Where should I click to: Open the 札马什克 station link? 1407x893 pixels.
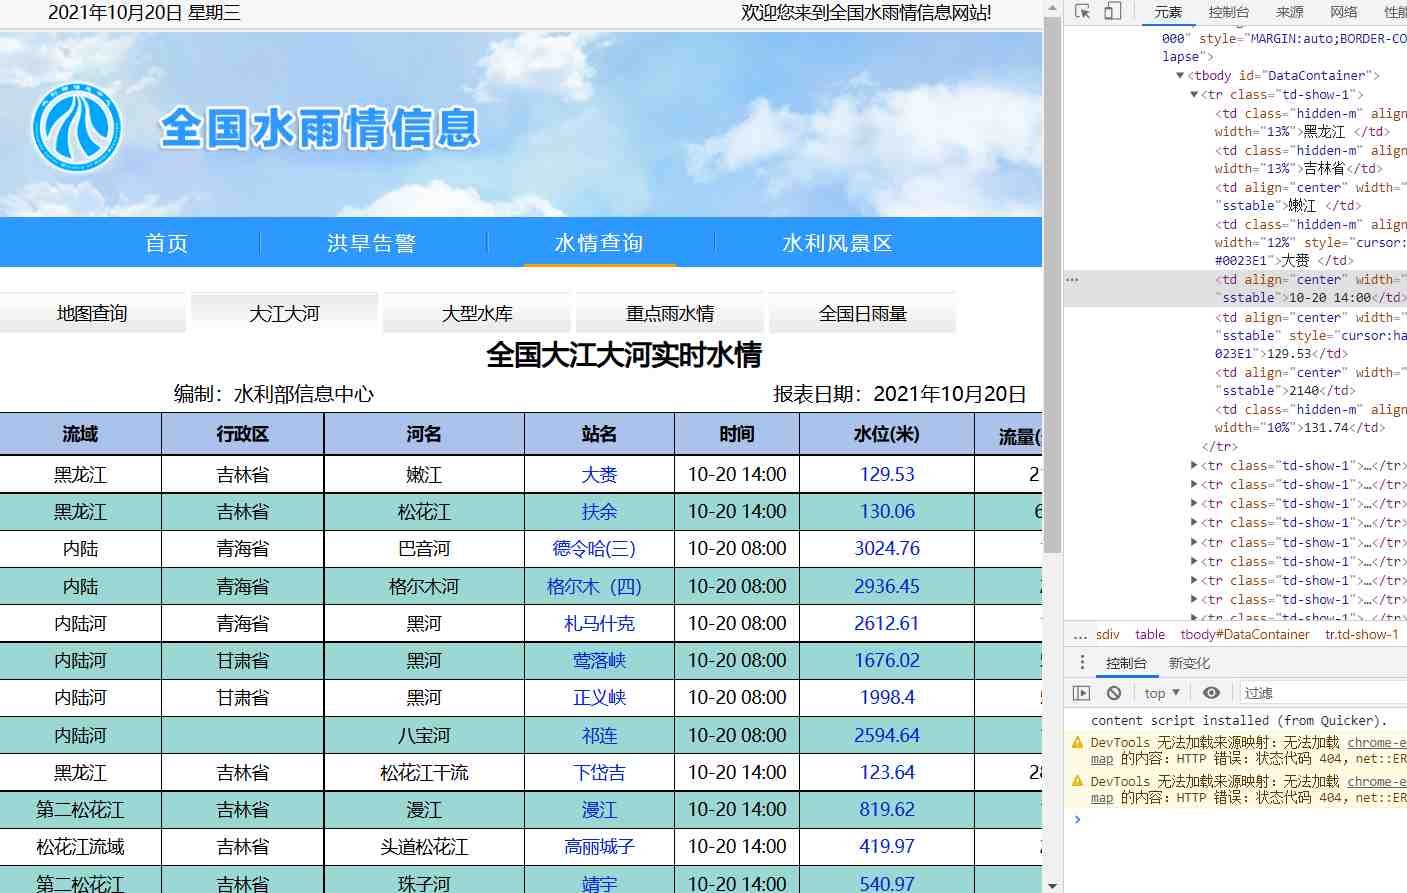tap(599, 623)
